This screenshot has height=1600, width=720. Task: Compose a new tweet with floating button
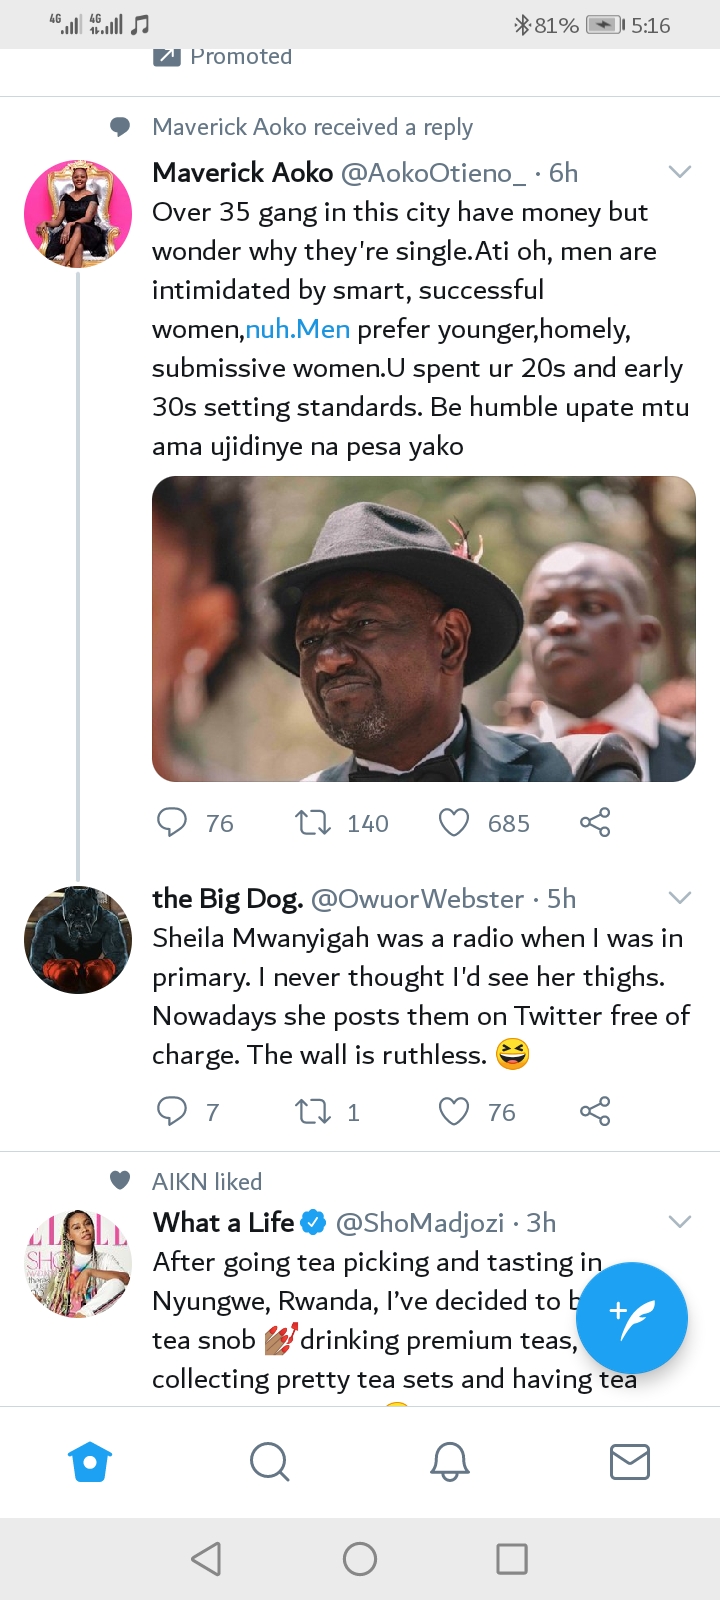[632, 1317]
